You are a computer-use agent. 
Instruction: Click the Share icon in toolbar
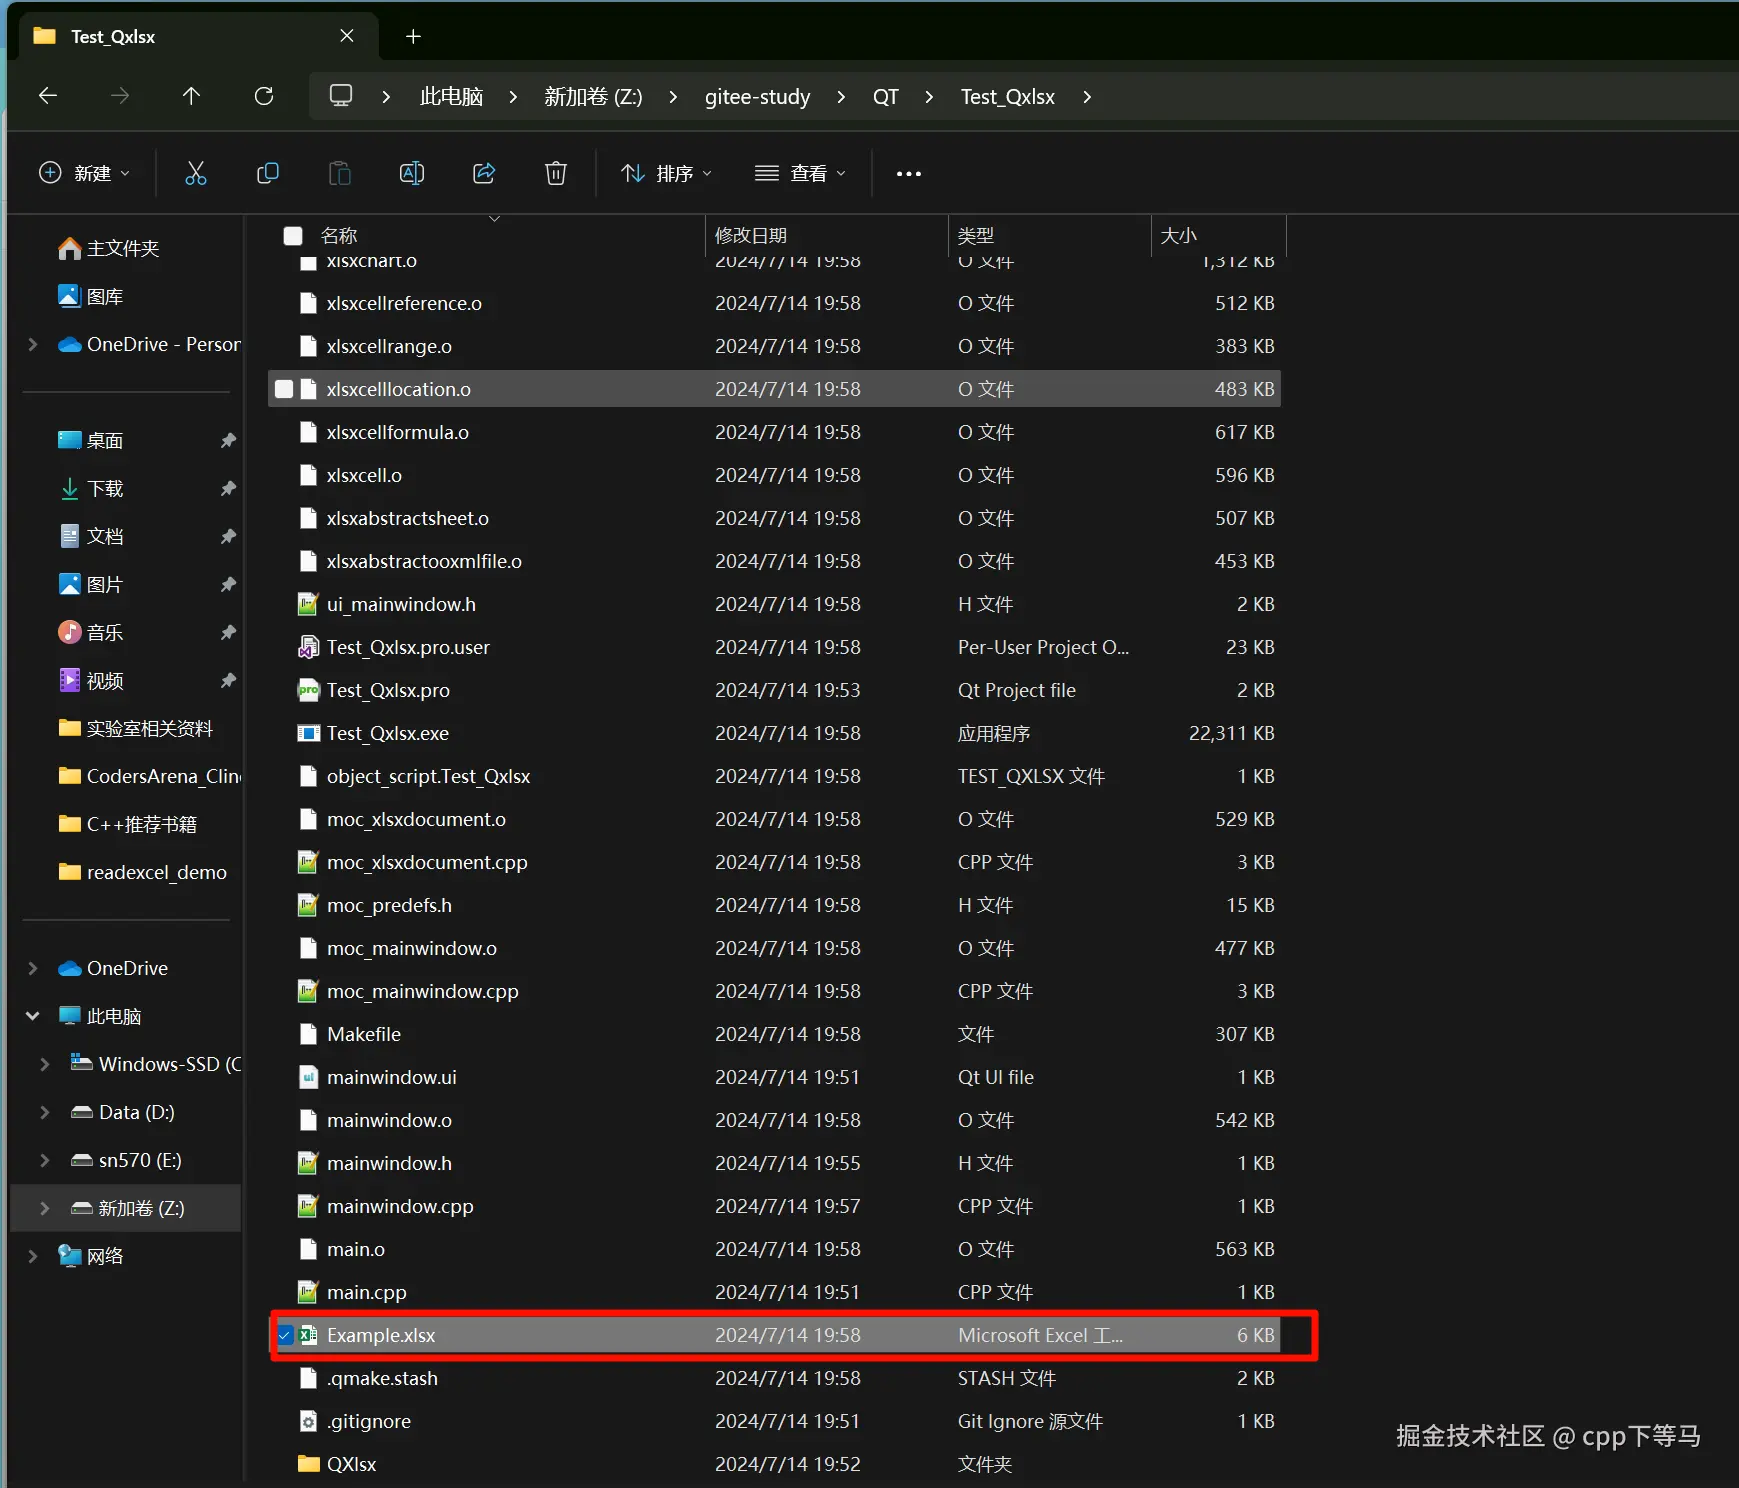(484, 174)
